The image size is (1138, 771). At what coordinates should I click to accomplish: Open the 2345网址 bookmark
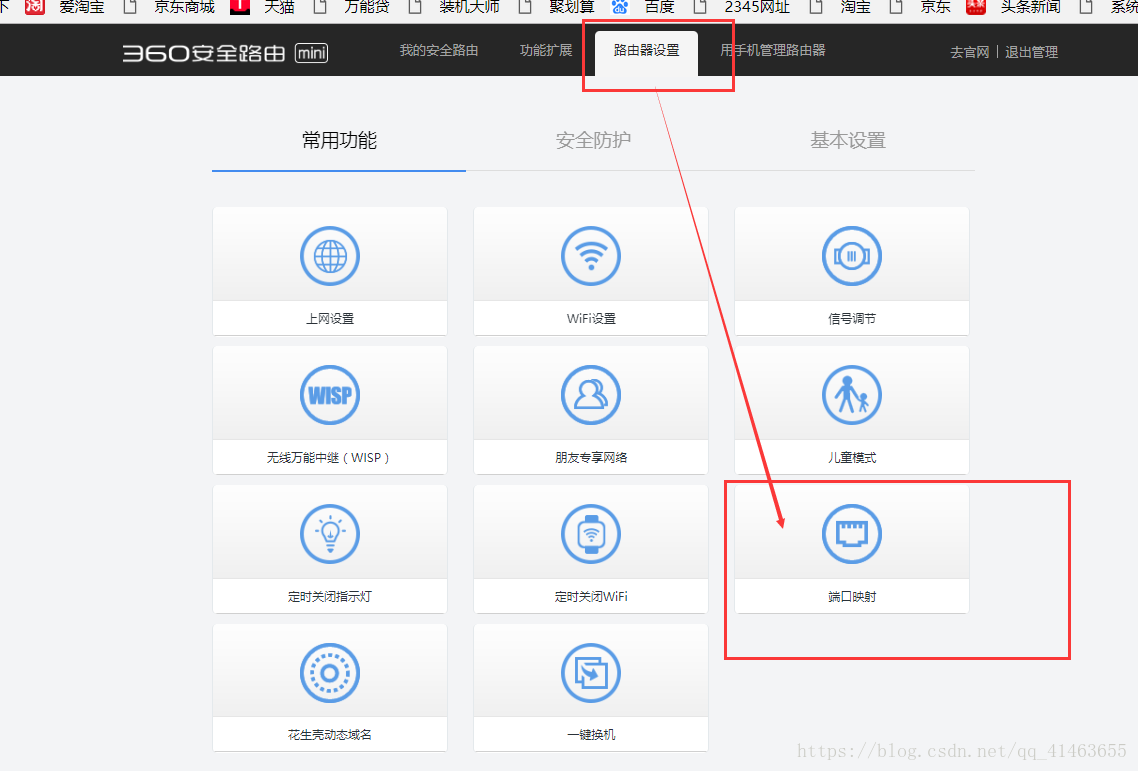757,7
